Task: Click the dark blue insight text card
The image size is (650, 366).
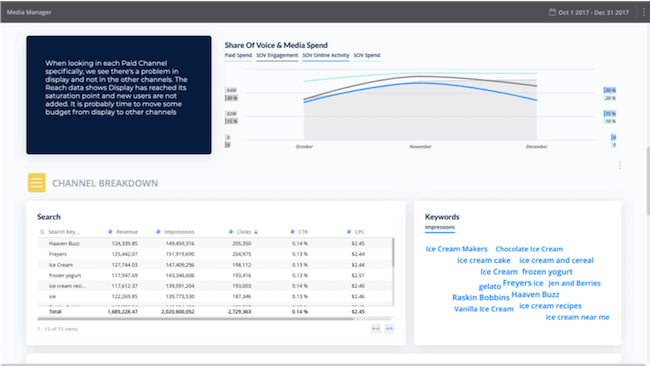Action: 119,95
